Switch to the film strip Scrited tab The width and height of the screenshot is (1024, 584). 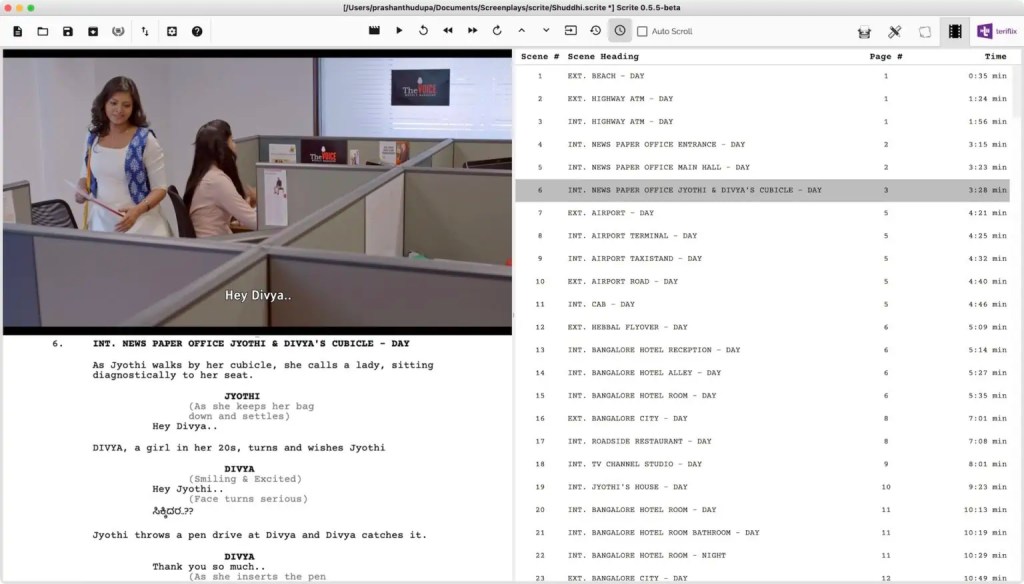point(955,31)
